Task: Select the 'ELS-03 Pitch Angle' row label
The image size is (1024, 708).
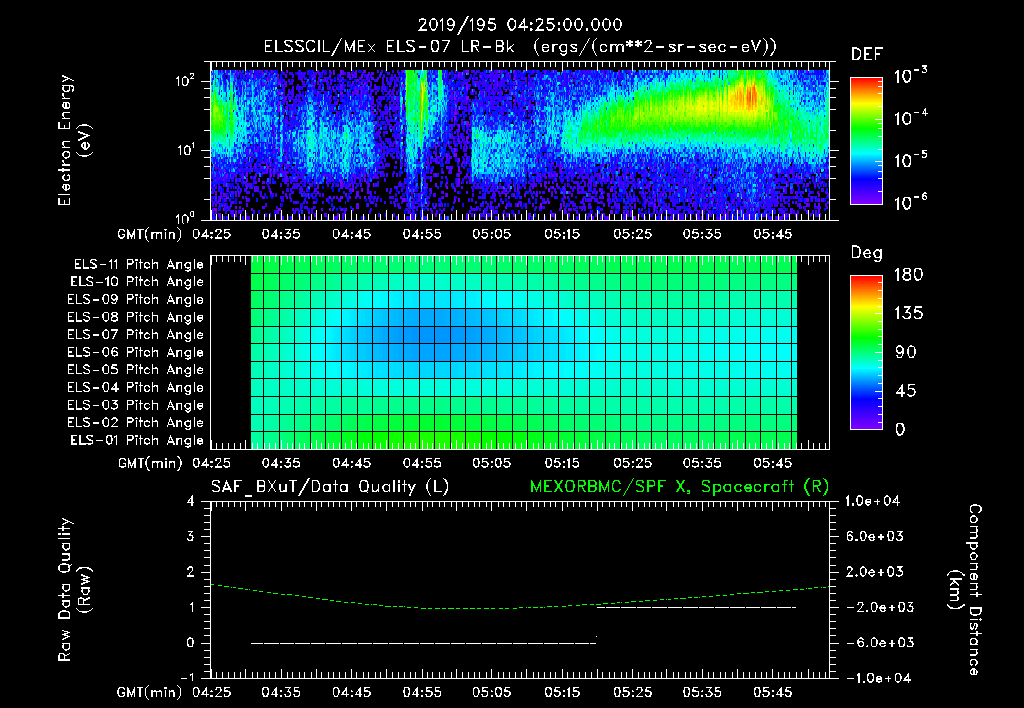Action: (136, 405)
